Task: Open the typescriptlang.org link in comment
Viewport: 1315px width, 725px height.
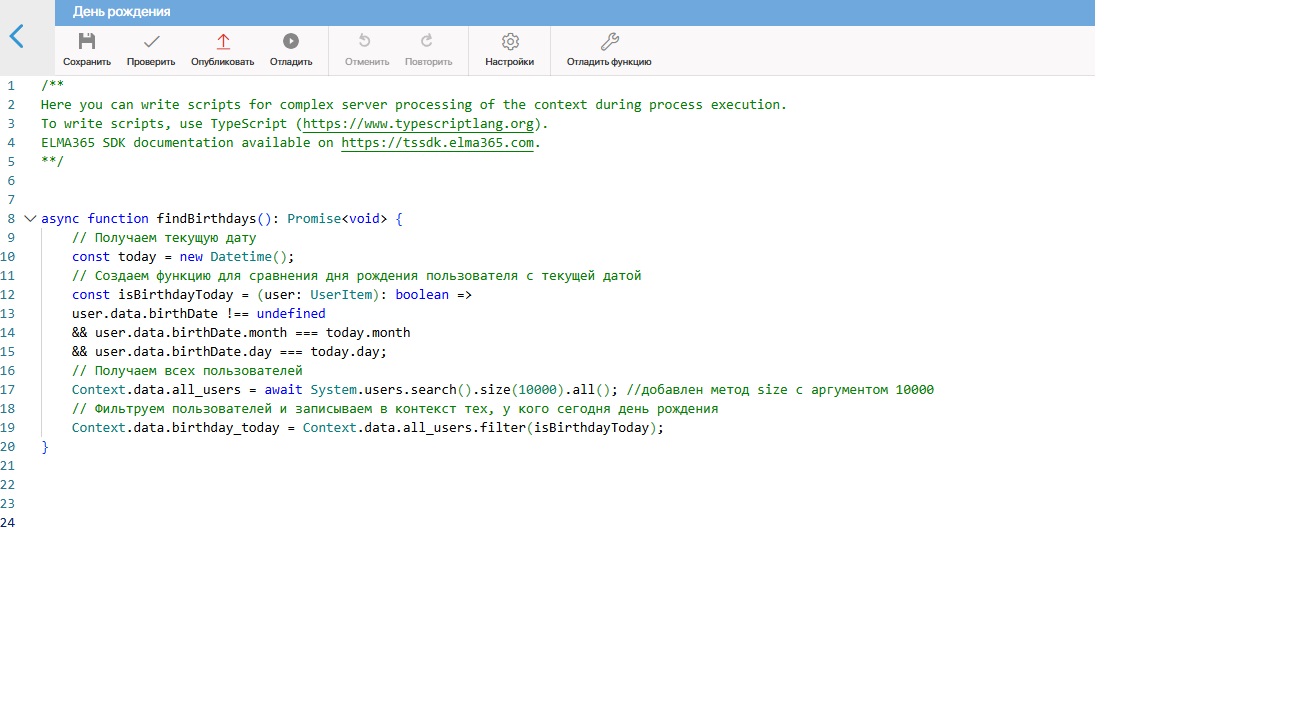Action: click(x=418, y=124)
